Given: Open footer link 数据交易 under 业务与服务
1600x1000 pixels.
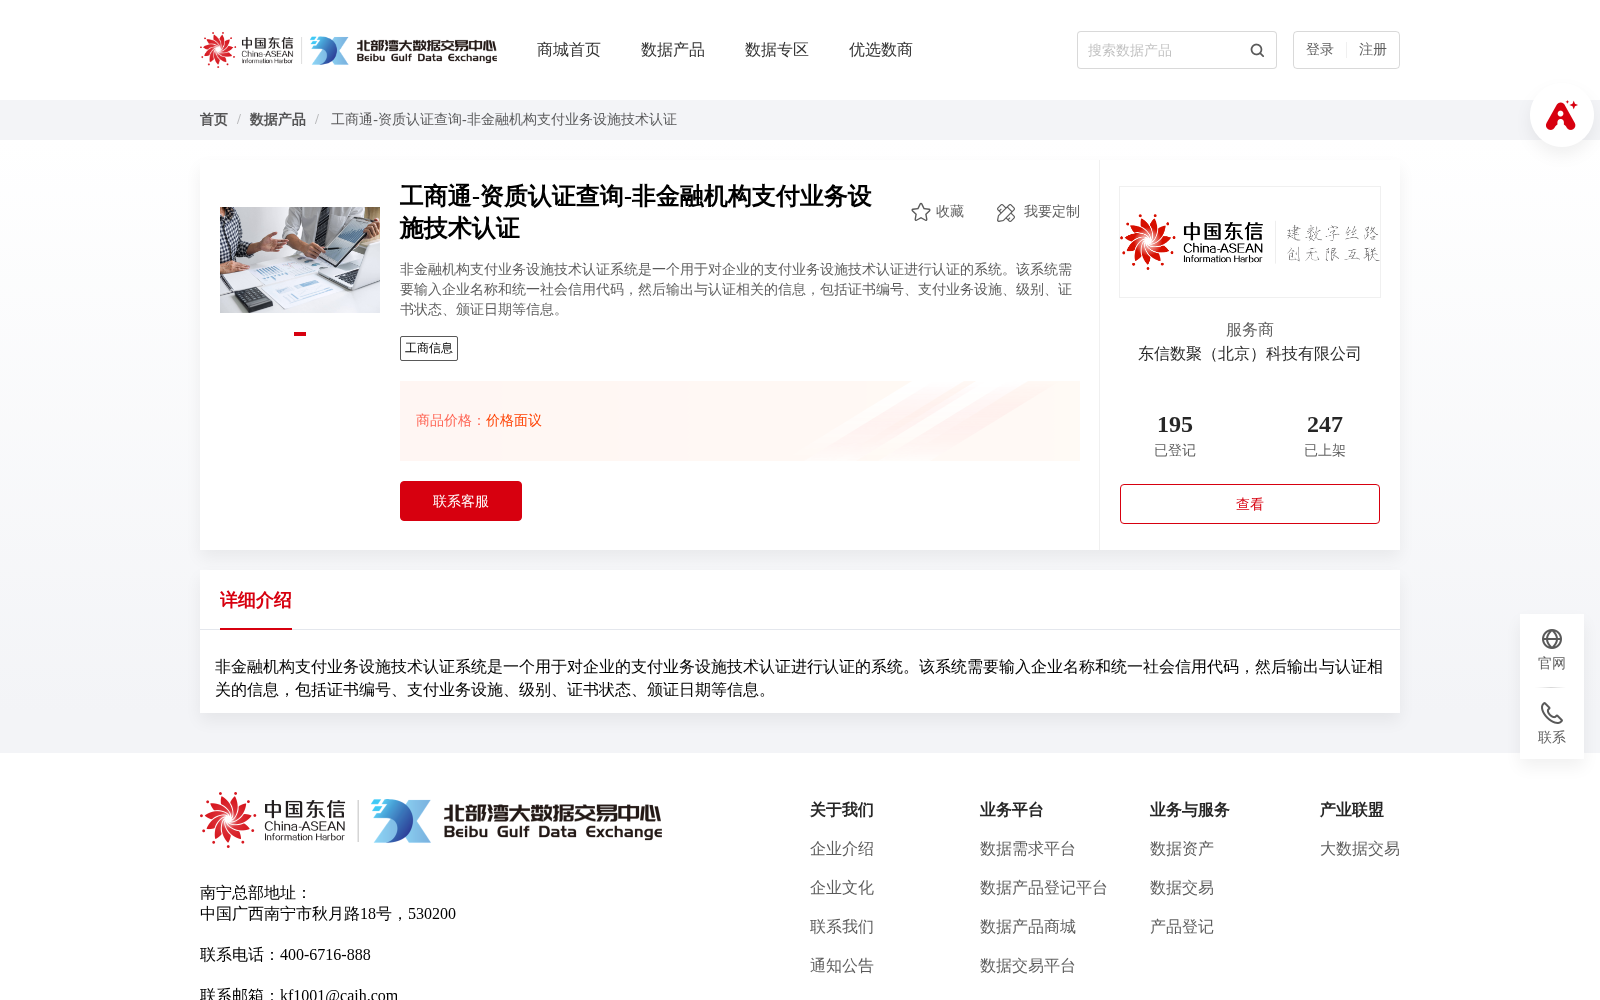Looking at the screenshot, I should click(x=1182, y=888).
